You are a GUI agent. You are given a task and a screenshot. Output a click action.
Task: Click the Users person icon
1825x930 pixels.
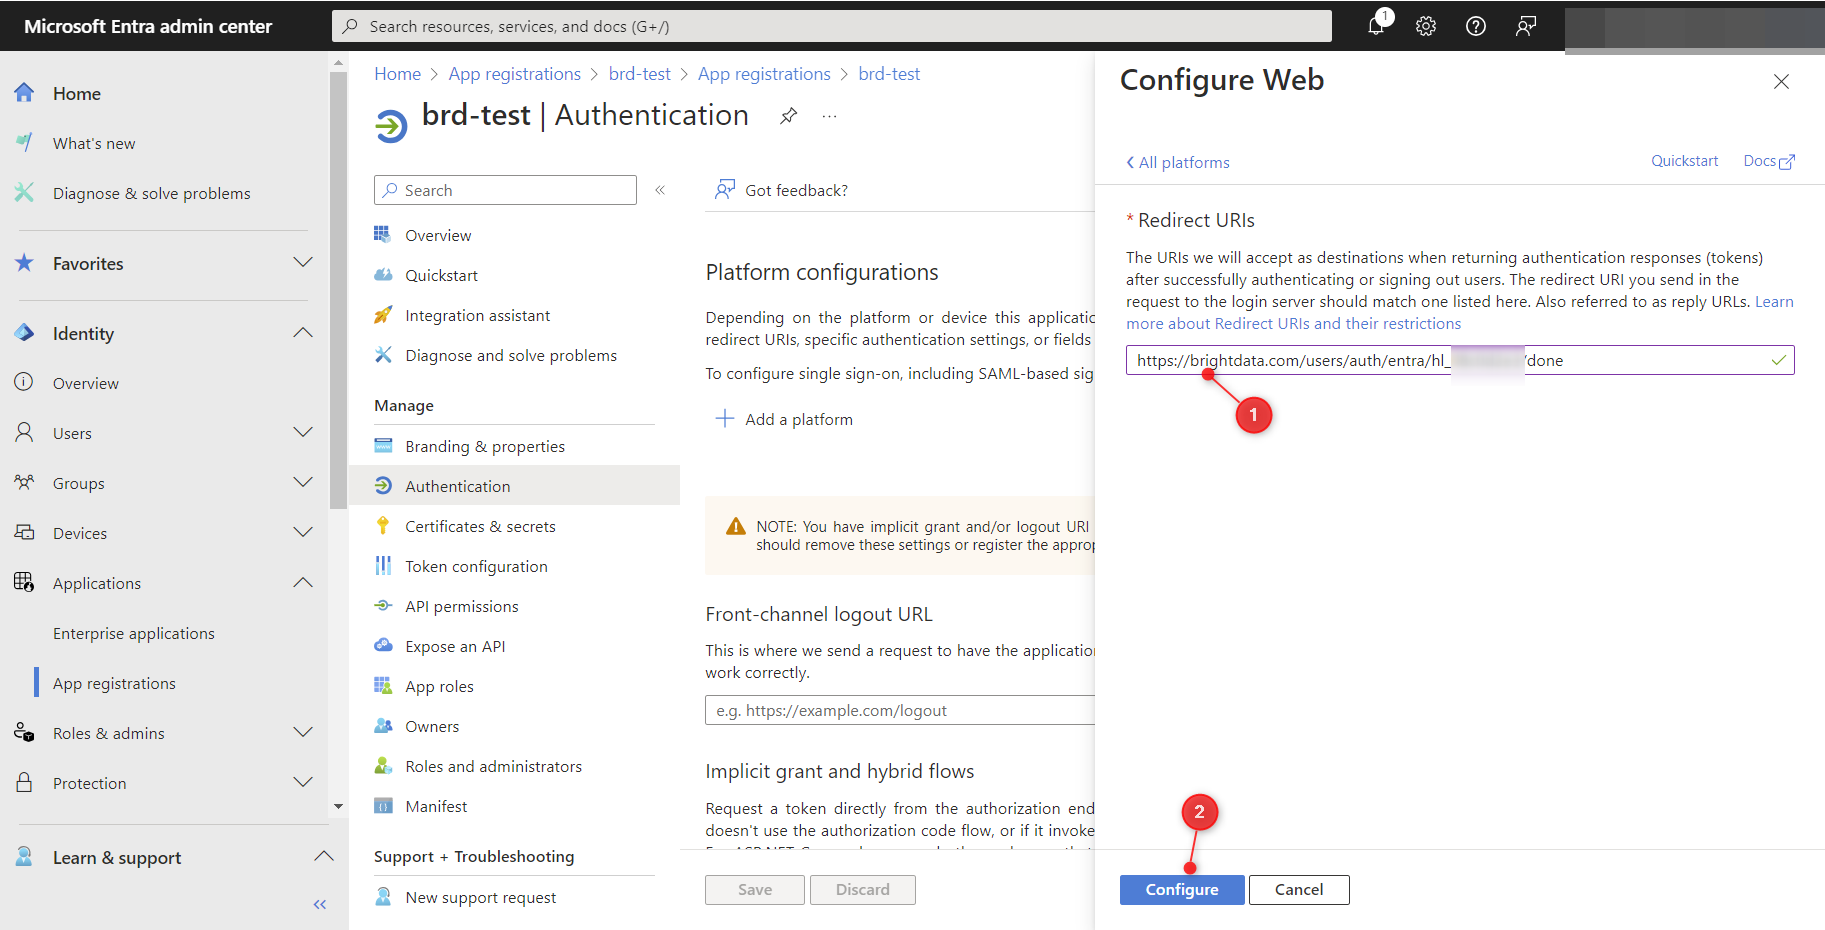(25, 433)
